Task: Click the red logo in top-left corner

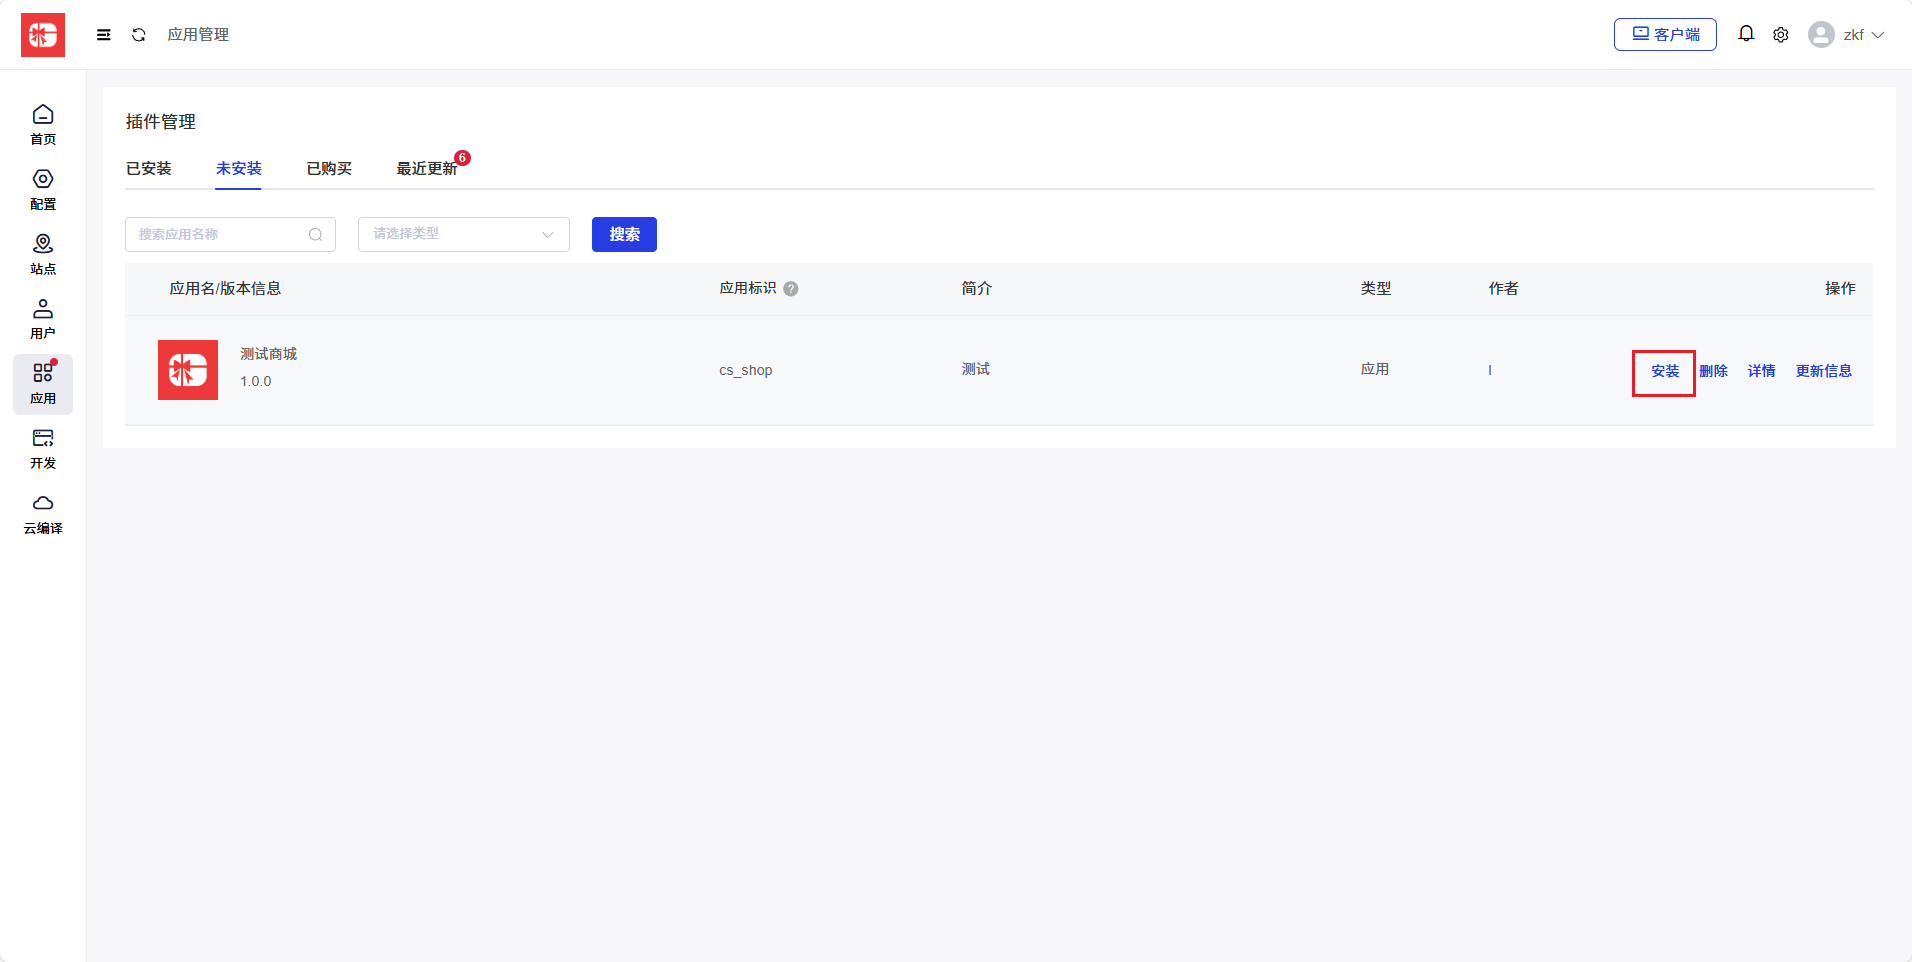Action: pyautogui.click(x=43, y=35)
